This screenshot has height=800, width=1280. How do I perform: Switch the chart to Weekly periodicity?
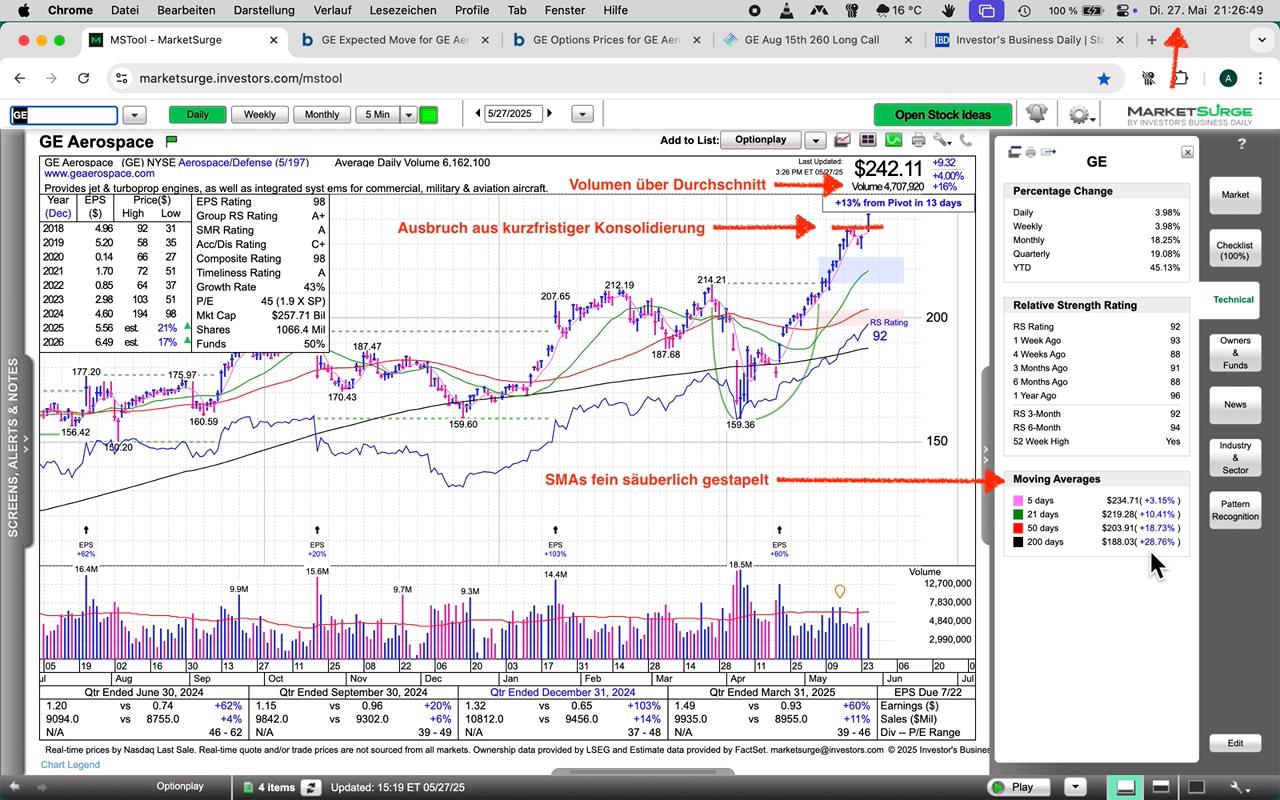point(259,115)
